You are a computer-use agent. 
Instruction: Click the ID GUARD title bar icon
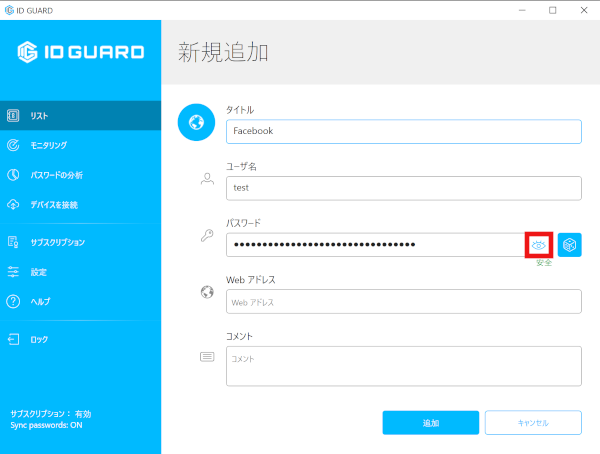[9, 10]
